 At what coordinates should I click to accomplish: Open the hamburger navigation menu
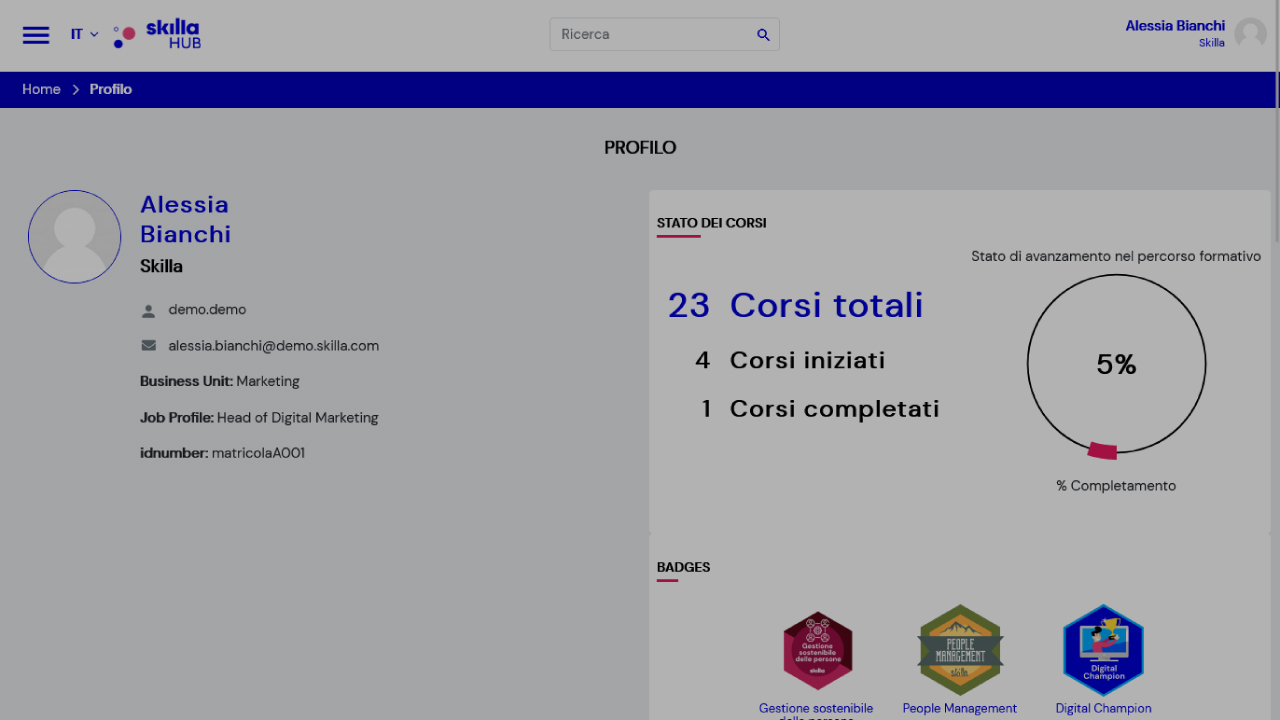coord(36,35)
